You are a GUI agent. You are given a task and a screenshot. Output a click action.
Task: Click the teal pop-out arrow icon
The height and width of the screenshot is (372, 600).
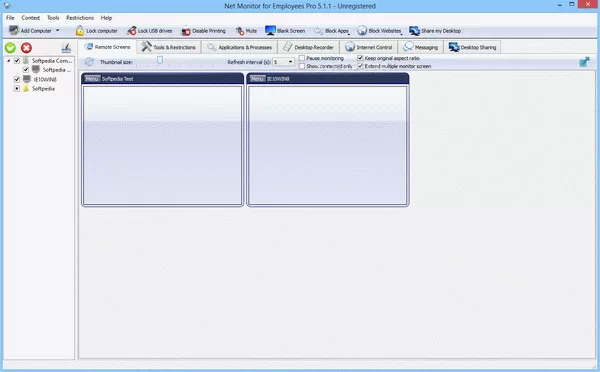click(x=584, y=62)
